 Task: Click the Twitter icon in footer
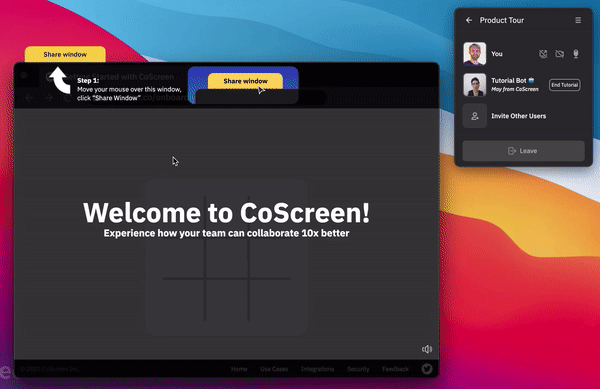pyautogui.click(x=427, y=369)
